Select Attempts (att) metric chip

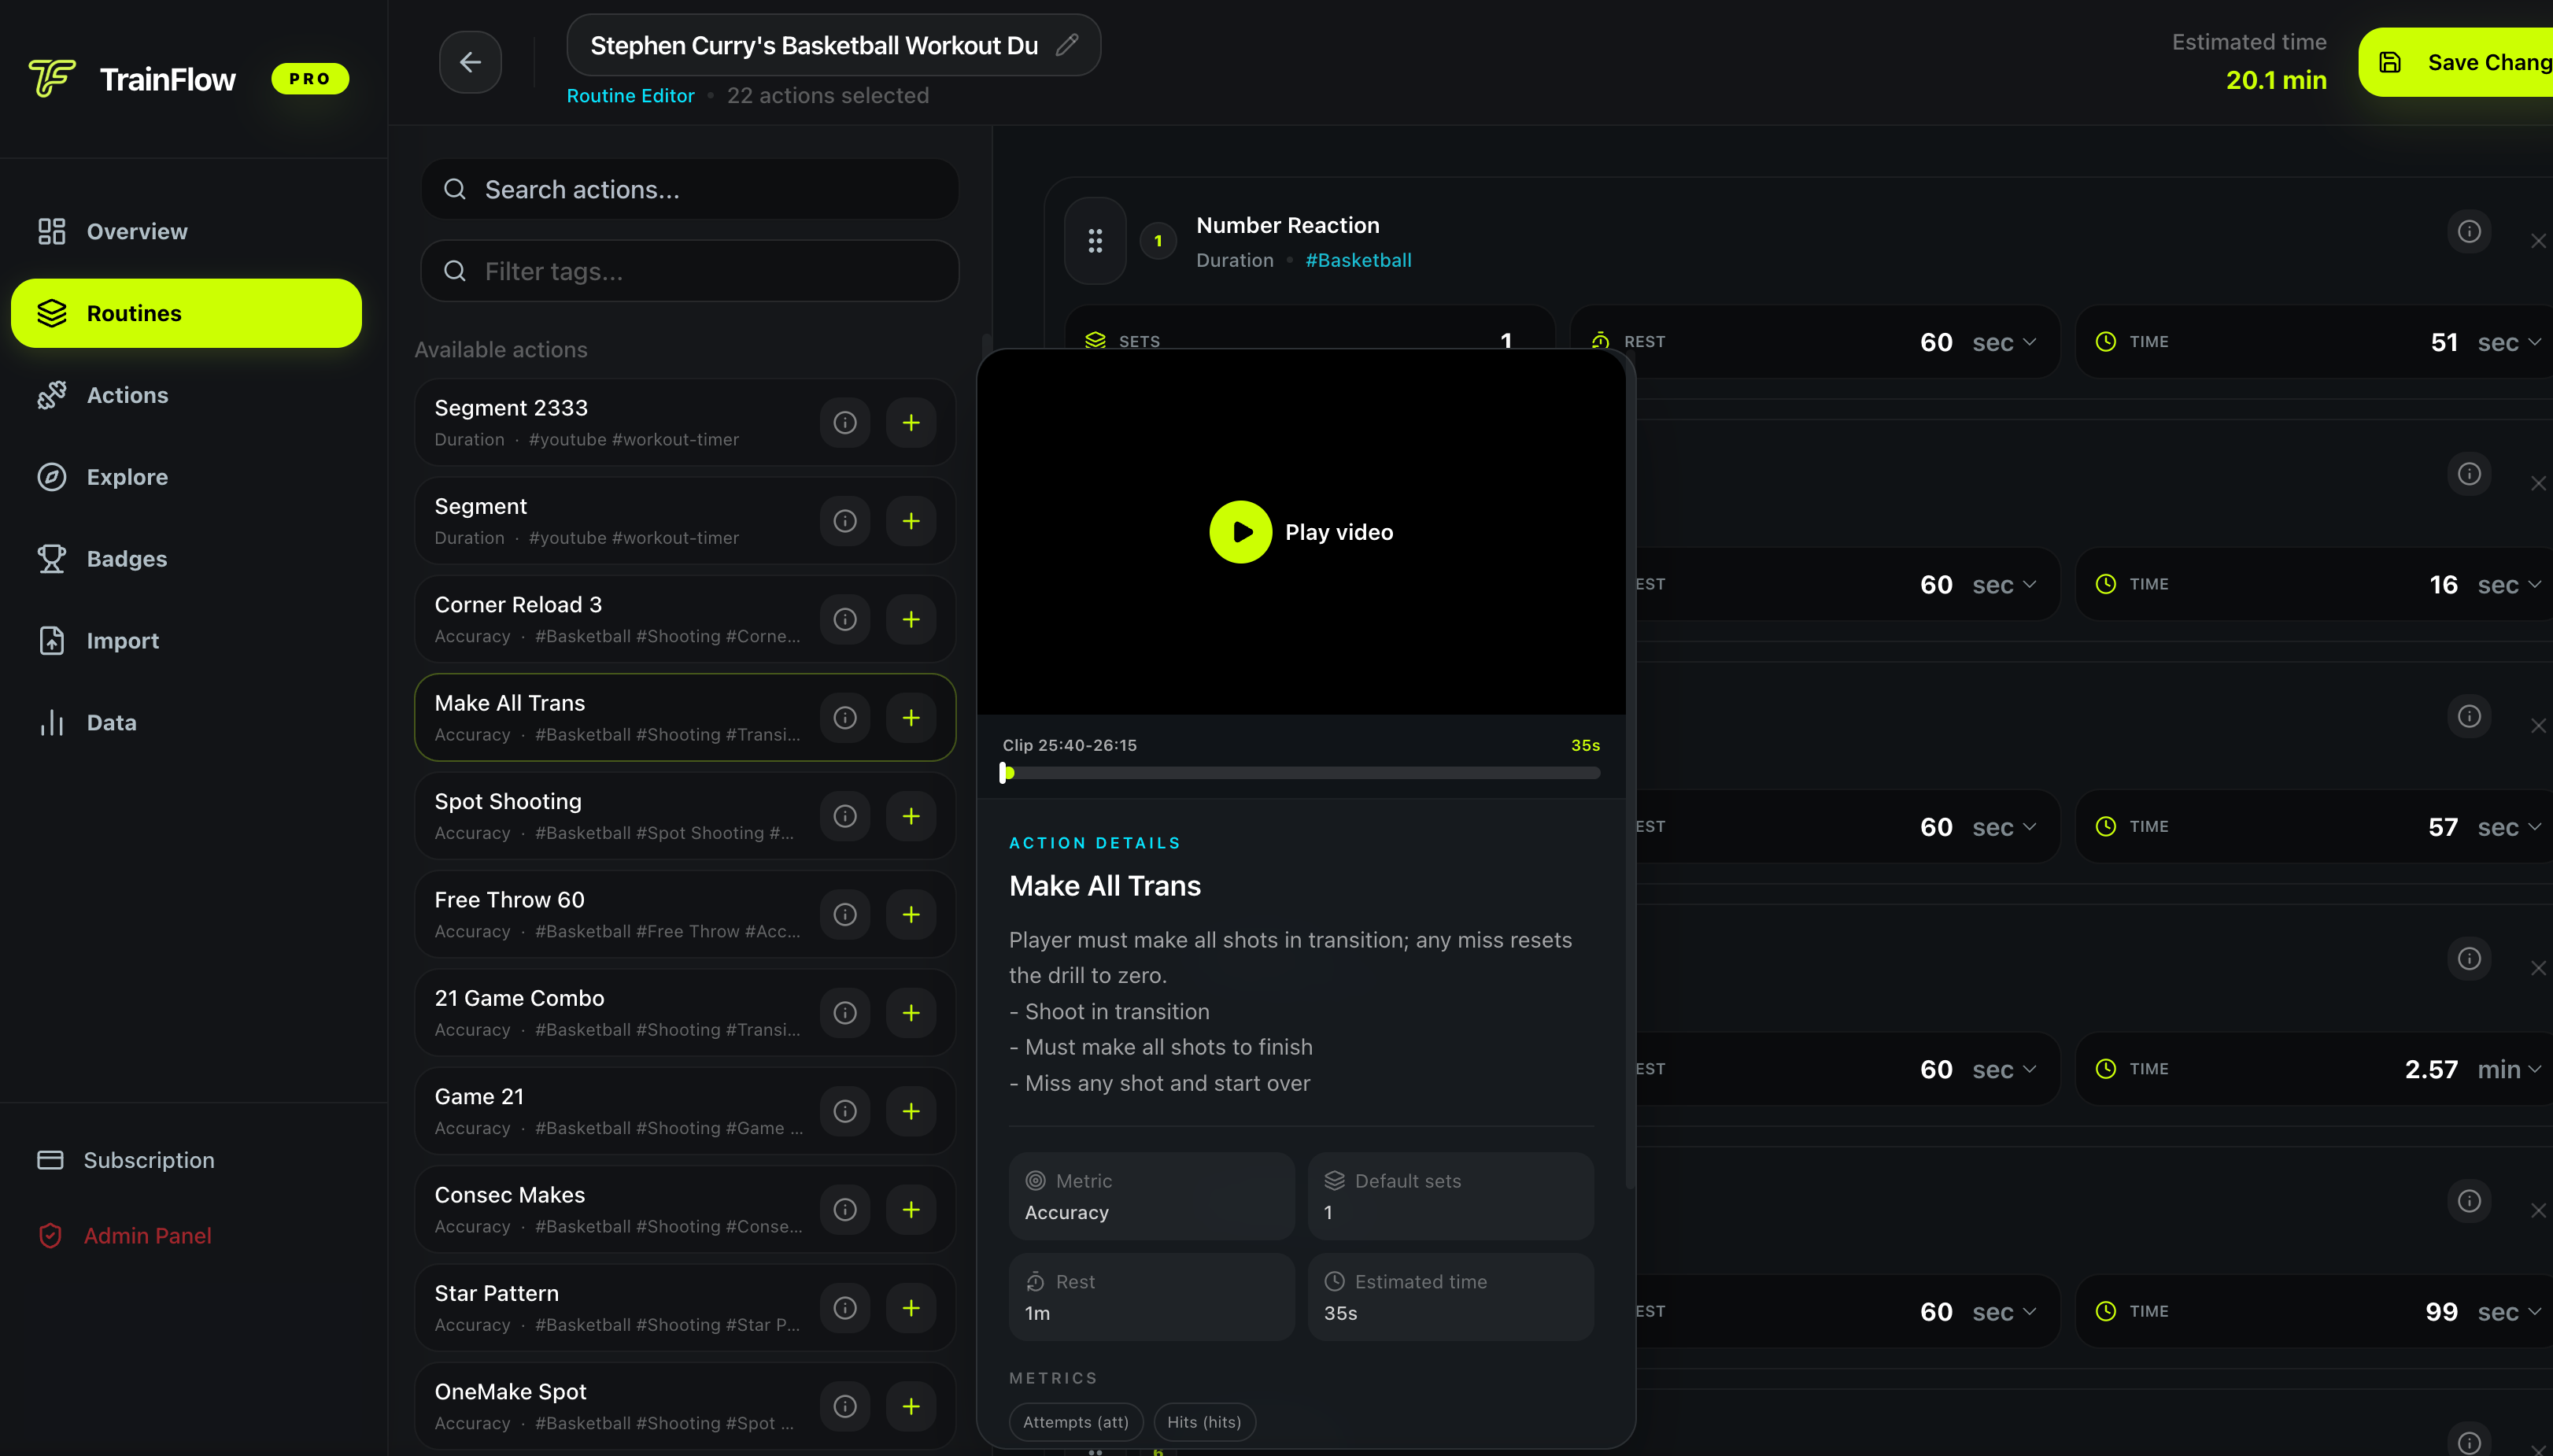(1075, 1422)
